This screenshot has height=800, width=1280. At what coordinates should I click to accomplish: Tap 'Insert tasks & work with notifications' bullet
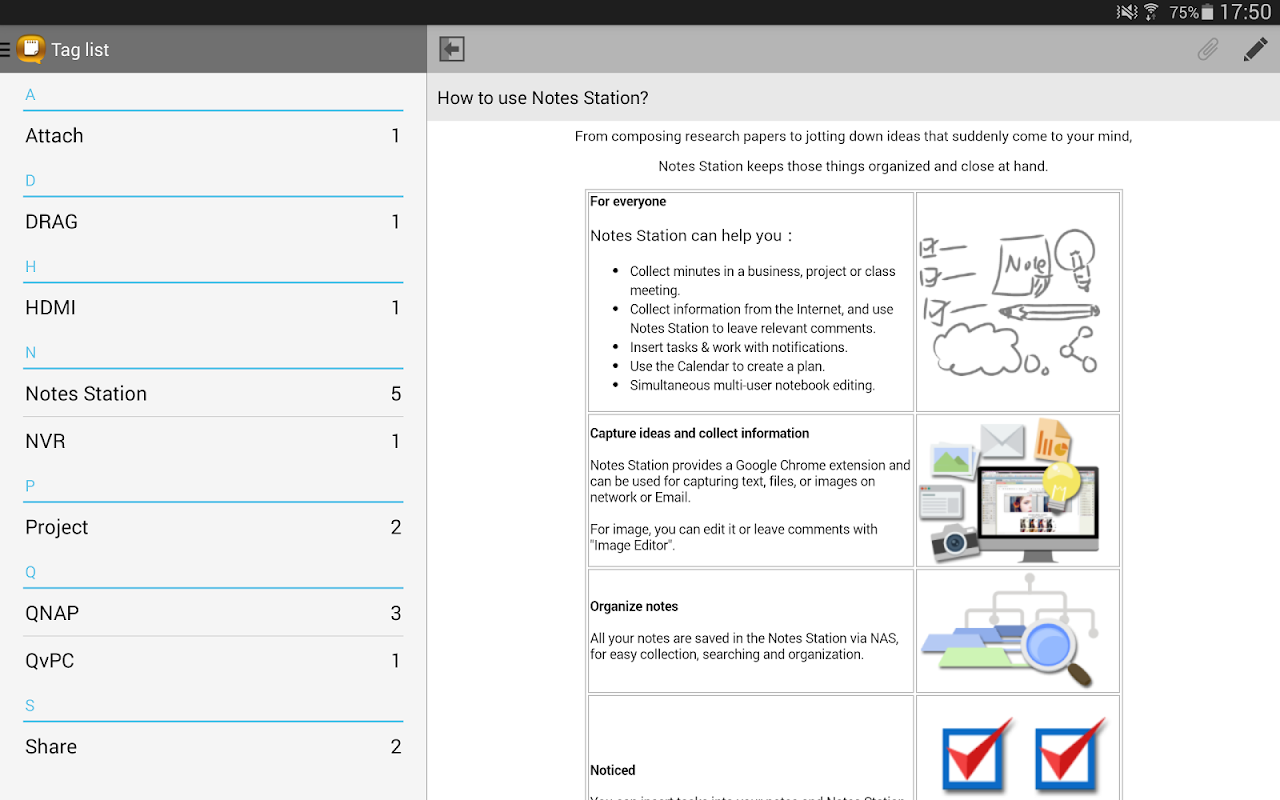coord(739,348)
